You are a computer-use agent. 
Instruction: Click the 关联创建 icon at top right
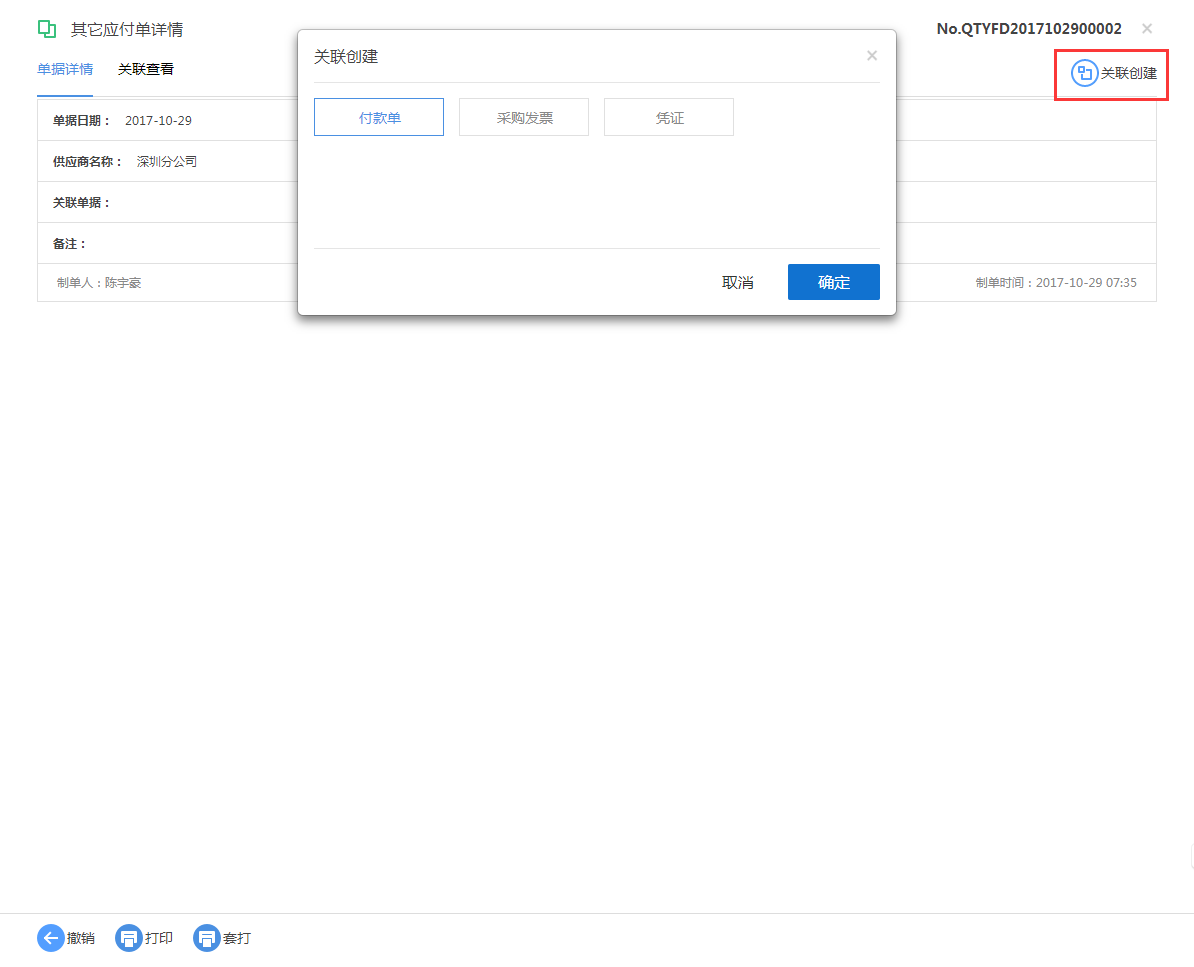[x=1084, y=73]
